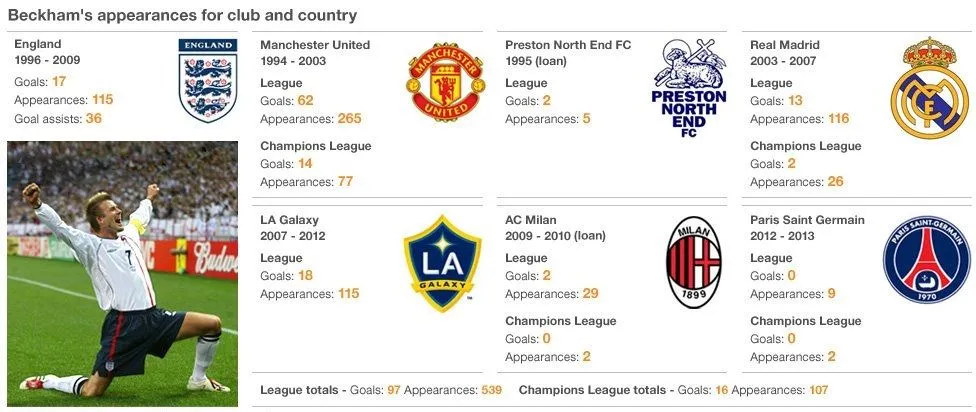The height and width of the screenshot is (412, 976).
Task: Click the Manchester United club badge
Action: point(446,82)
